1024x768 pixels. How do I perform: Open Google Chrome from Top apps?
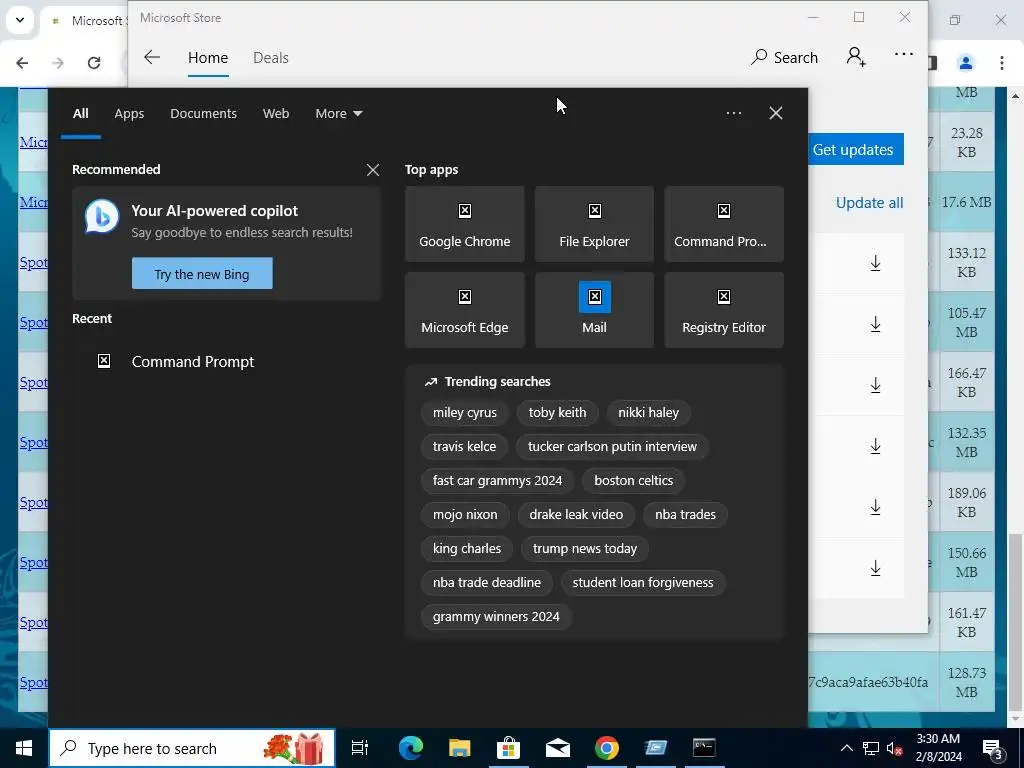click(x=464, y=224)
